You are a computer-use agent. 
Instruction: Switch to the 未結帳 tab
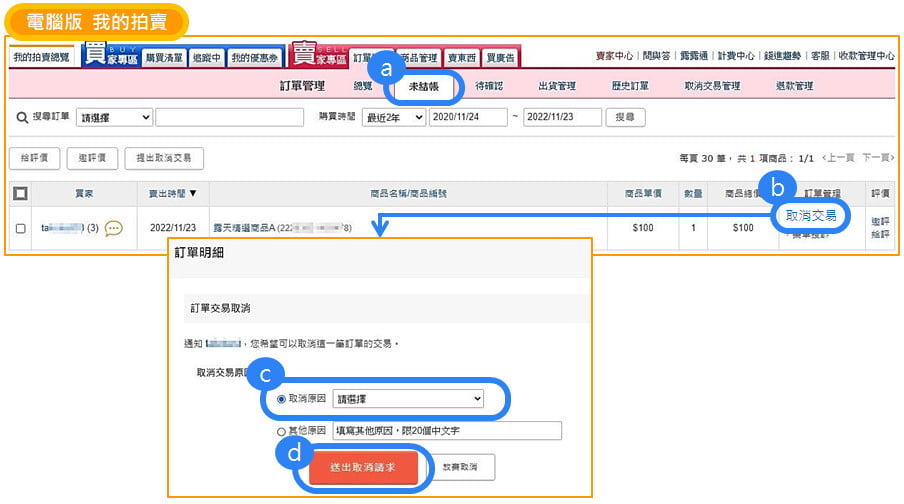point(428,87)
